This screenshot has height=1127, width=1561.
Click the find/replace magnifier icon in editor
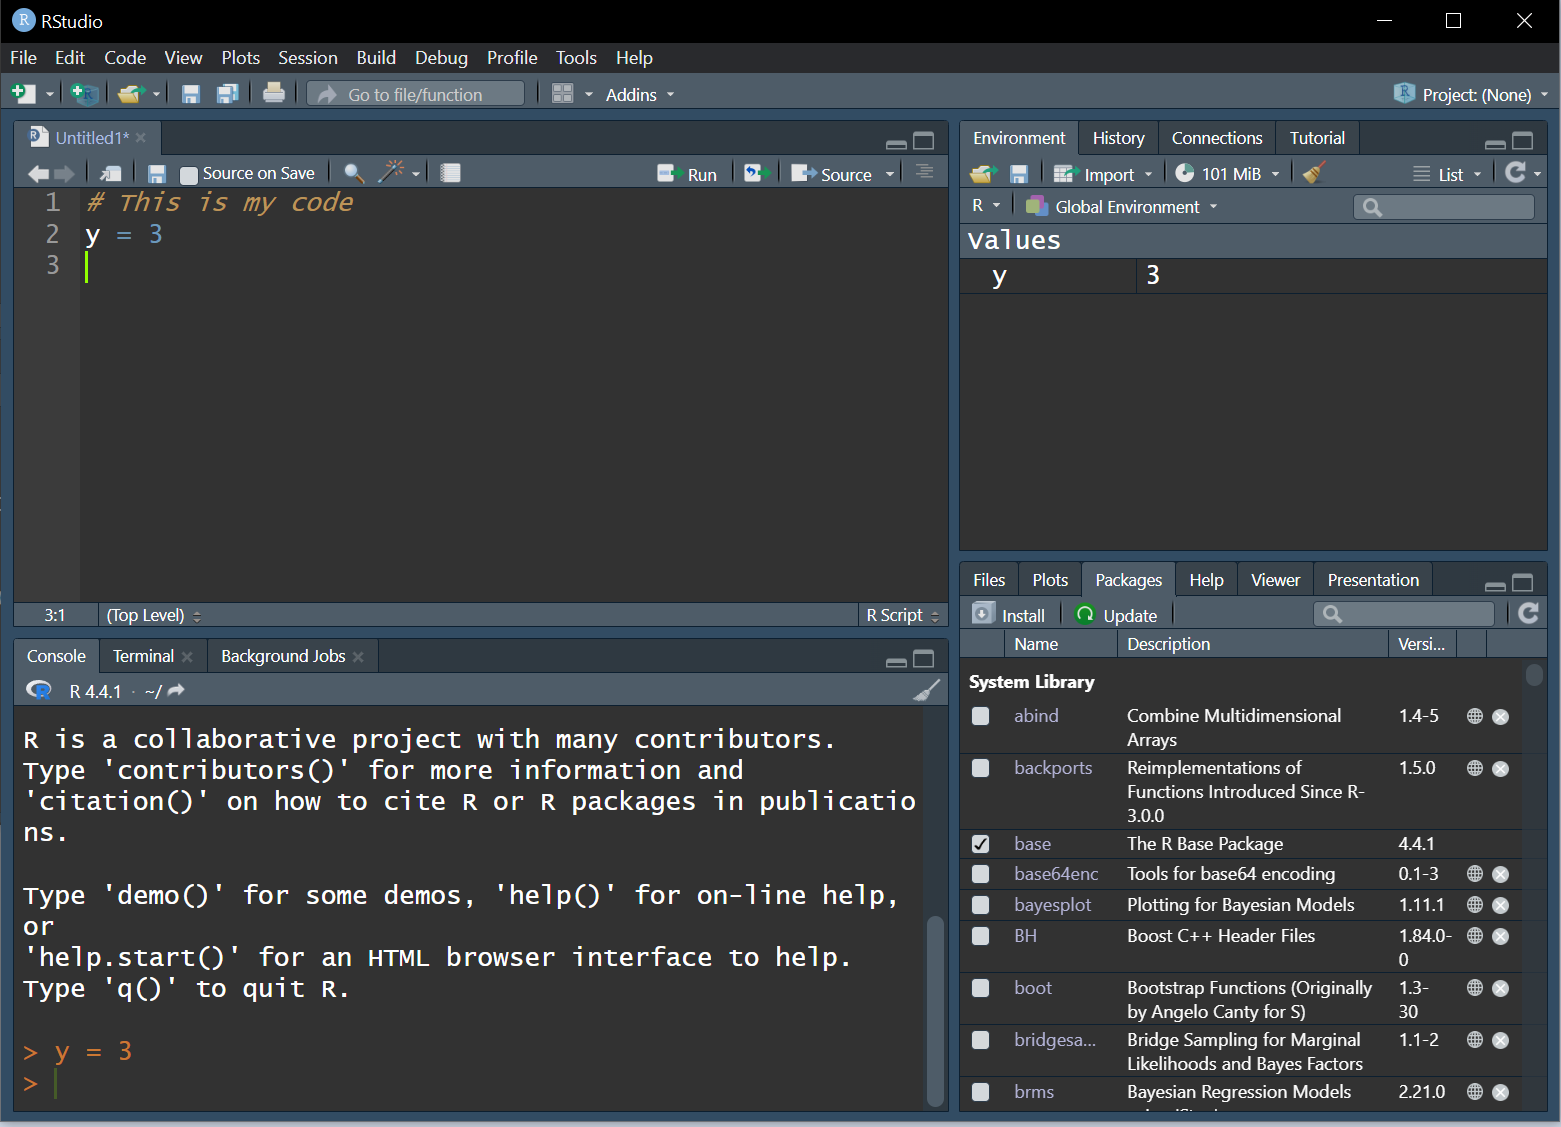[353, 173]
